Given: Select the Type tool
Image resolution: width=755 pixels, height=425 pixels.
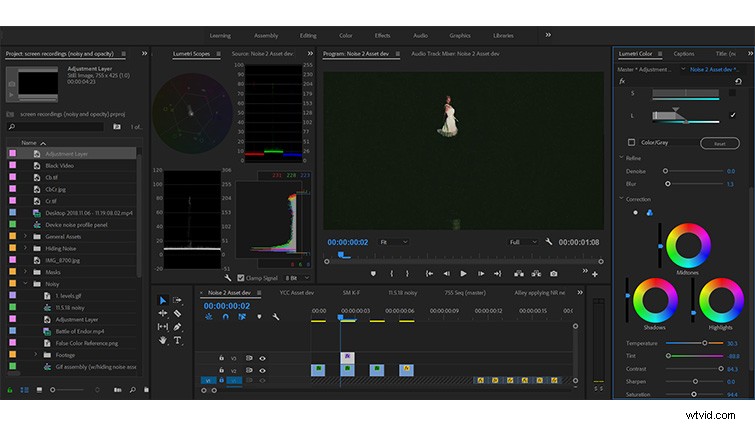Looking at the screenshot, I should point(177,340).
